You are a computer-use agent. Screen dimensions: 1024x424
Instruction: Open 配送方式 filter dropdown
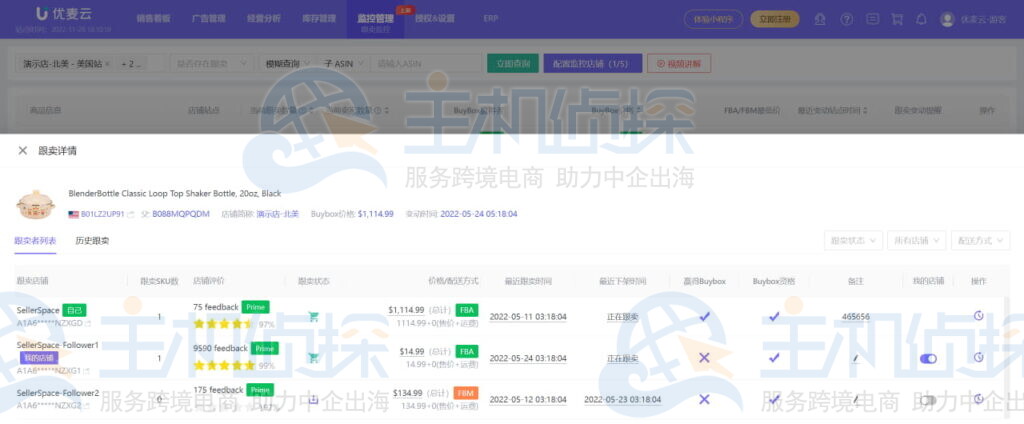[980, 240]
